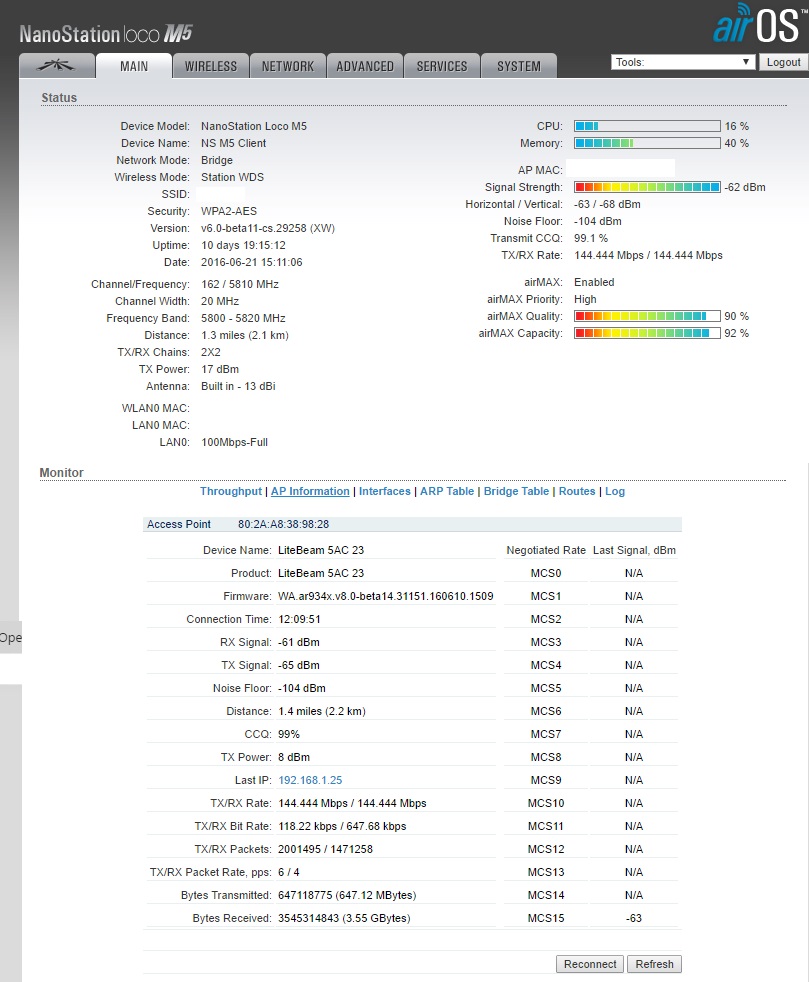This screenshot has height=982, width=809.
Task: Select the 'WPA2-AES' security value
Action: tap(229, 211)
